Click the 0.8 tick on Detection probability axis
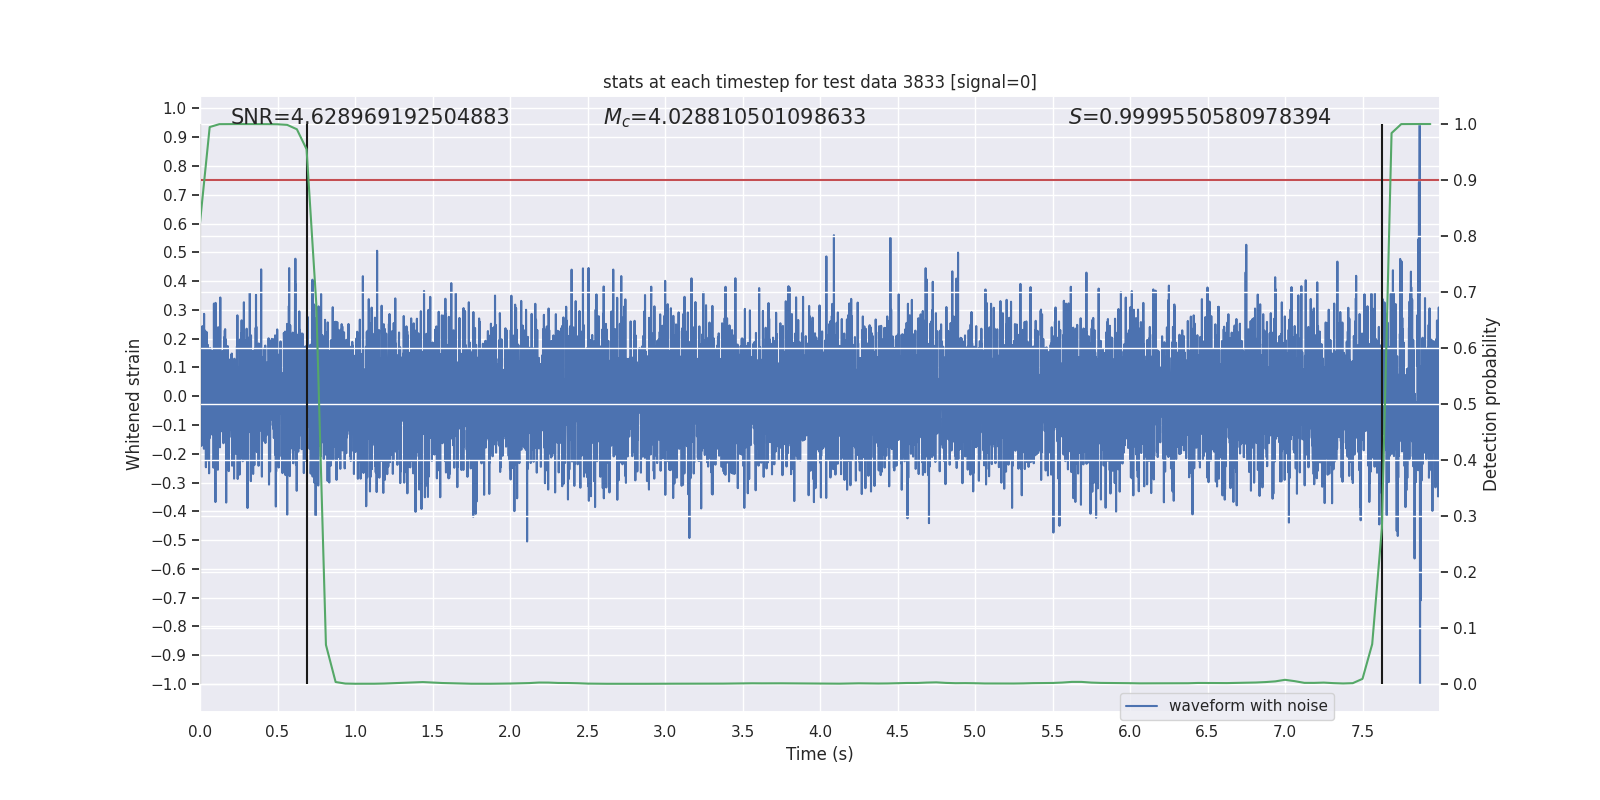Screen dimensions: 1600x800 pyautogui.click(x=1465, y=236)
